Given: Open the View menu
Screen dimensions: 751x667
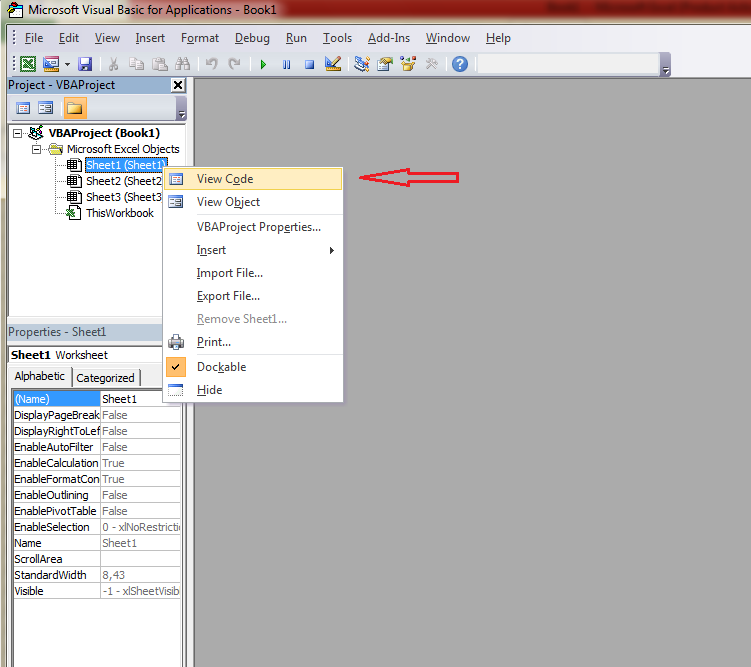Looking at the screenshot, I should pyautogui.click(x=107, y=38).
